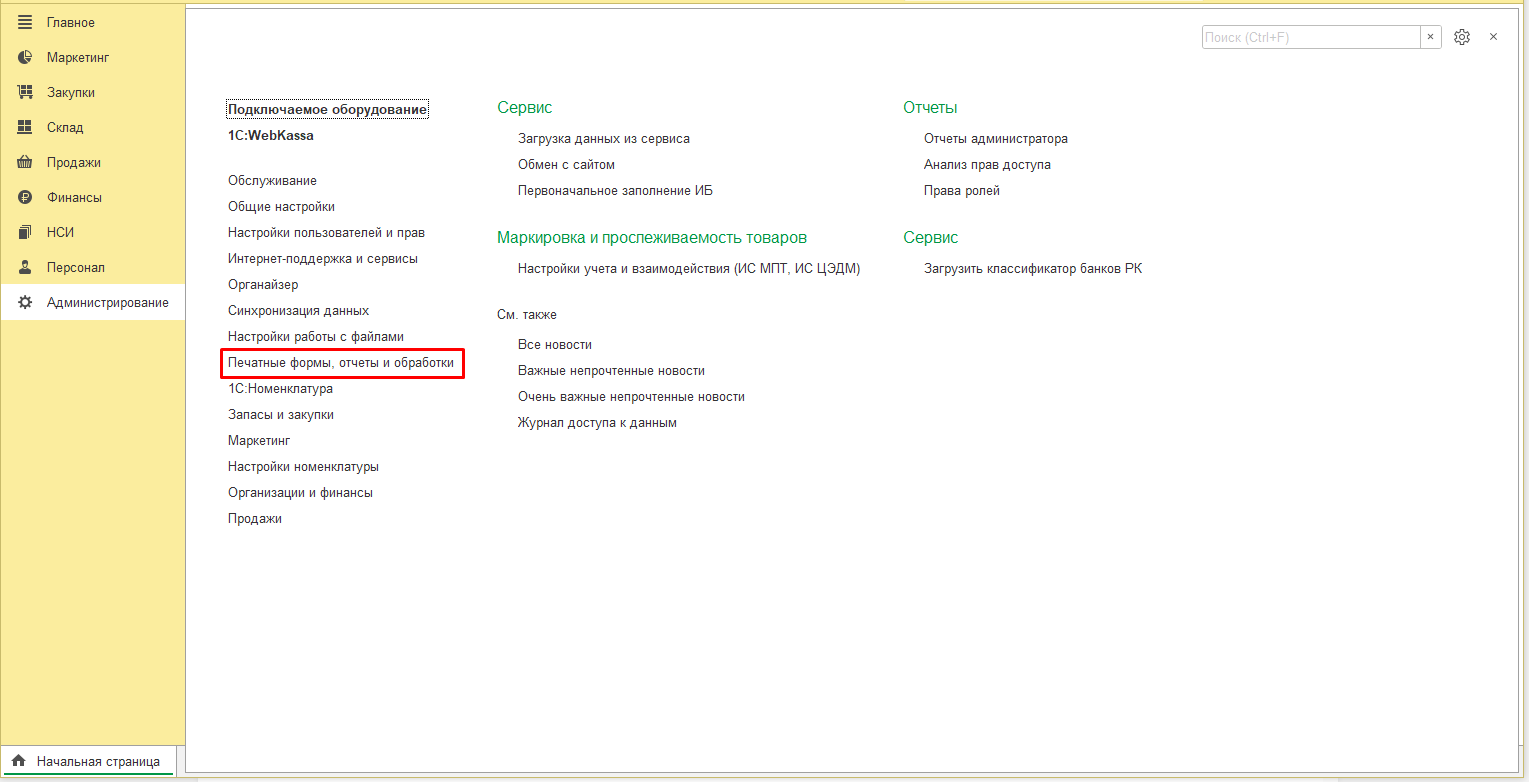The image size is (1529, 782).
Task: Switch to the Начальная страница tab
Action: [x=88, y=761]
